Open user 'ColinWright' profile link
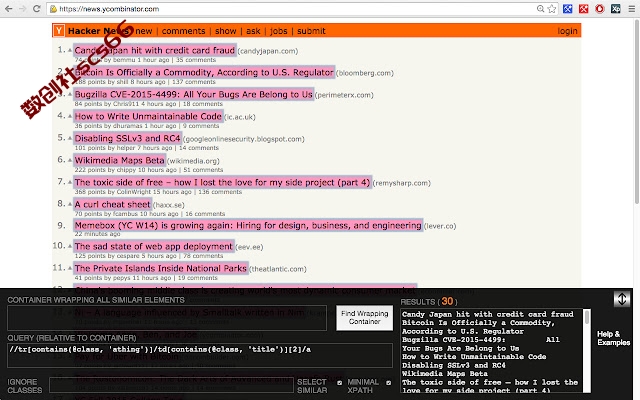This screenshot has width=640, height=400. [x=134, y=192]
